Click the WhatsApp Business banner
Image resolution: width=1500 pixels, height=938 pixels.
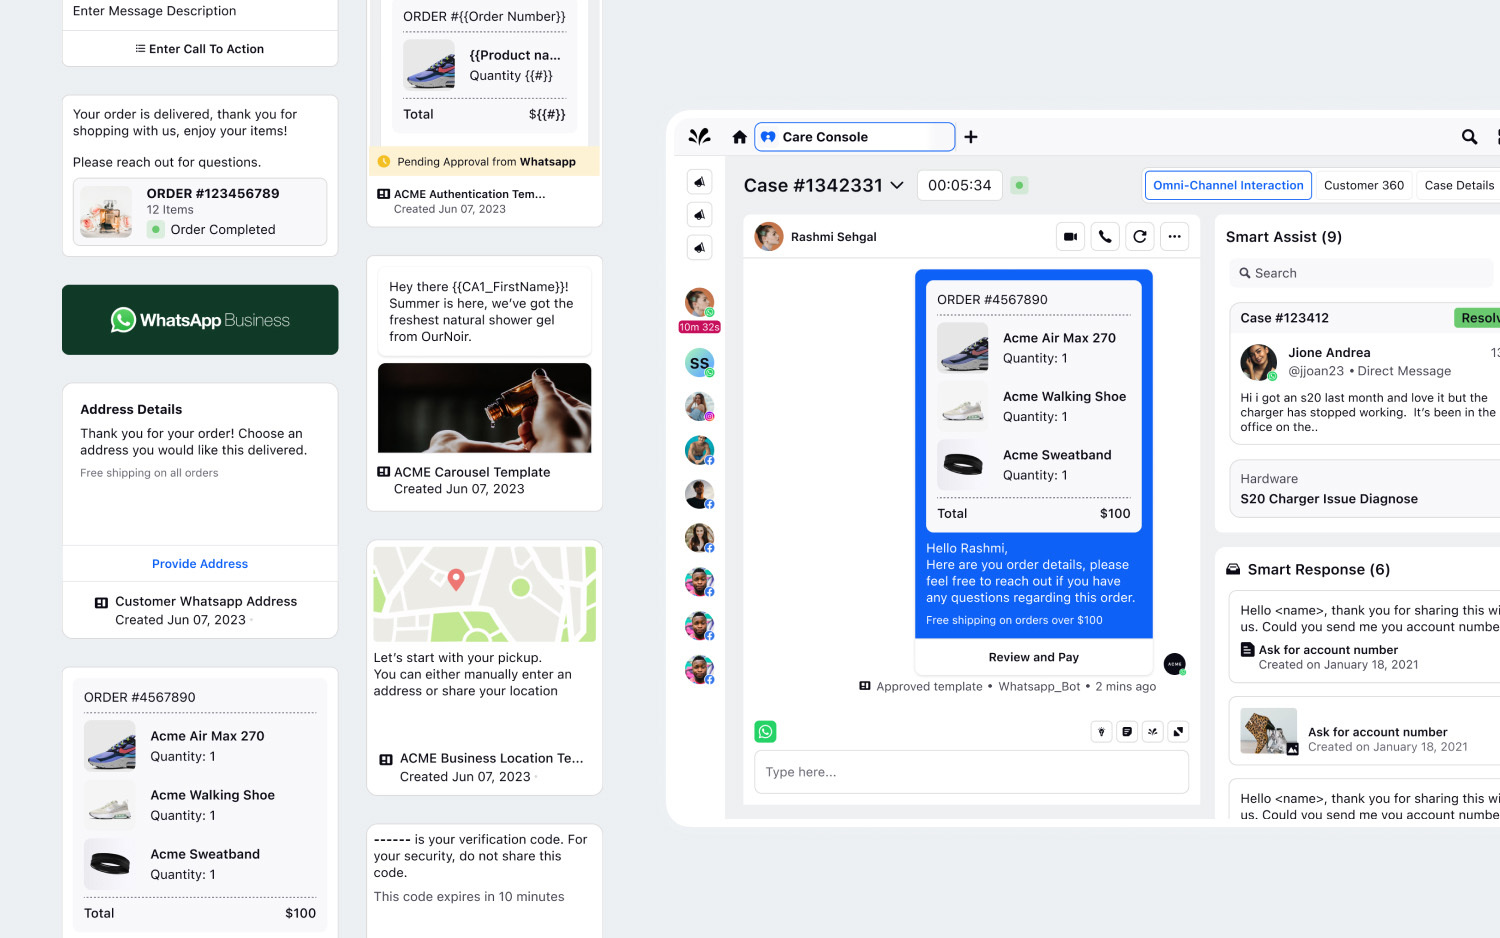200,320
